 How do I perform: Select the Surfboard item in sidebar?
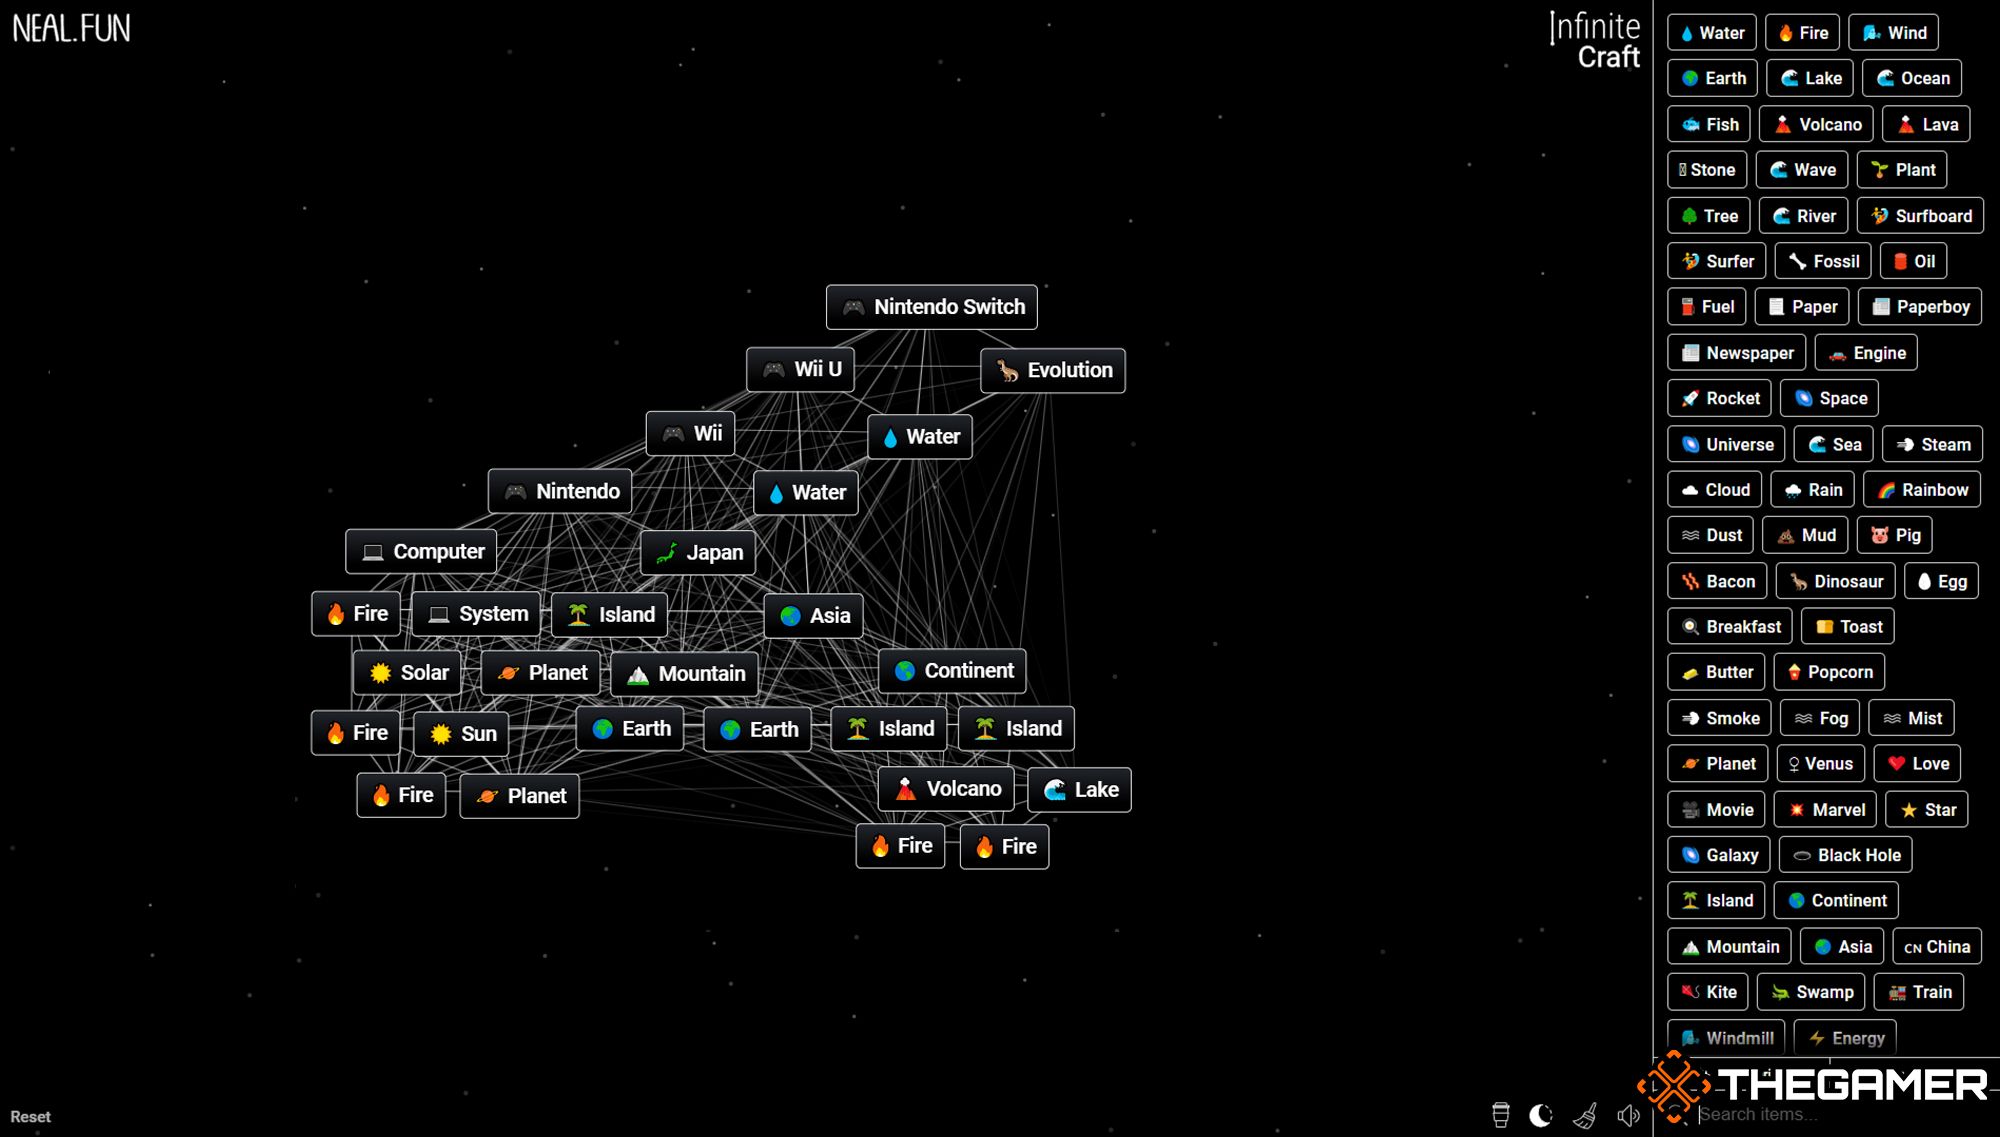(1920, 216)
